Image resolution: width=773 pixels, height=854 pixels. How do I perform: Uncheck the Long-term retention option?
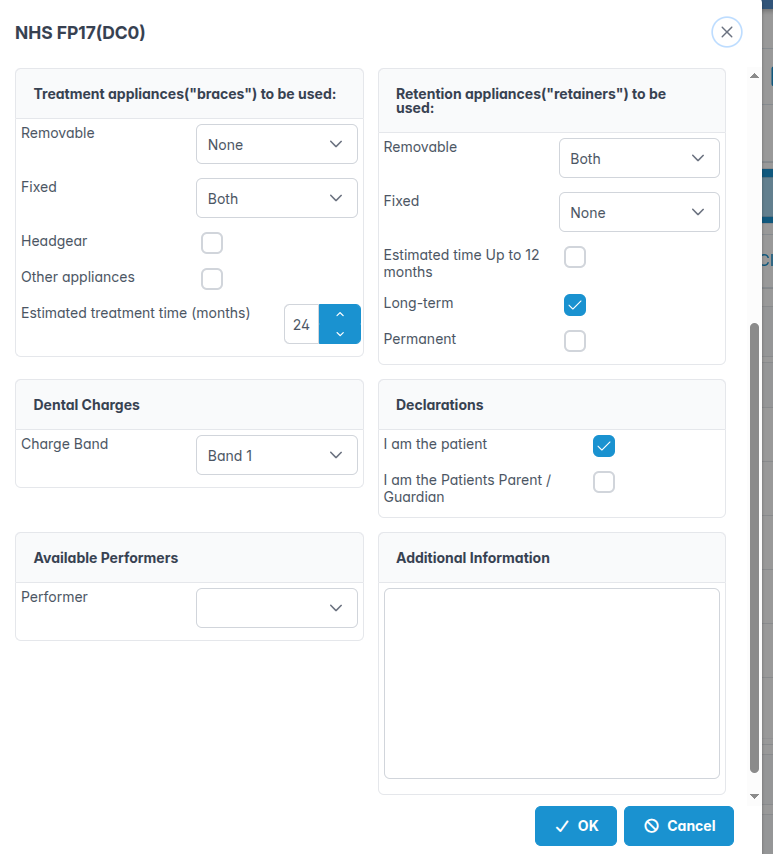click(x=575, y=305)
